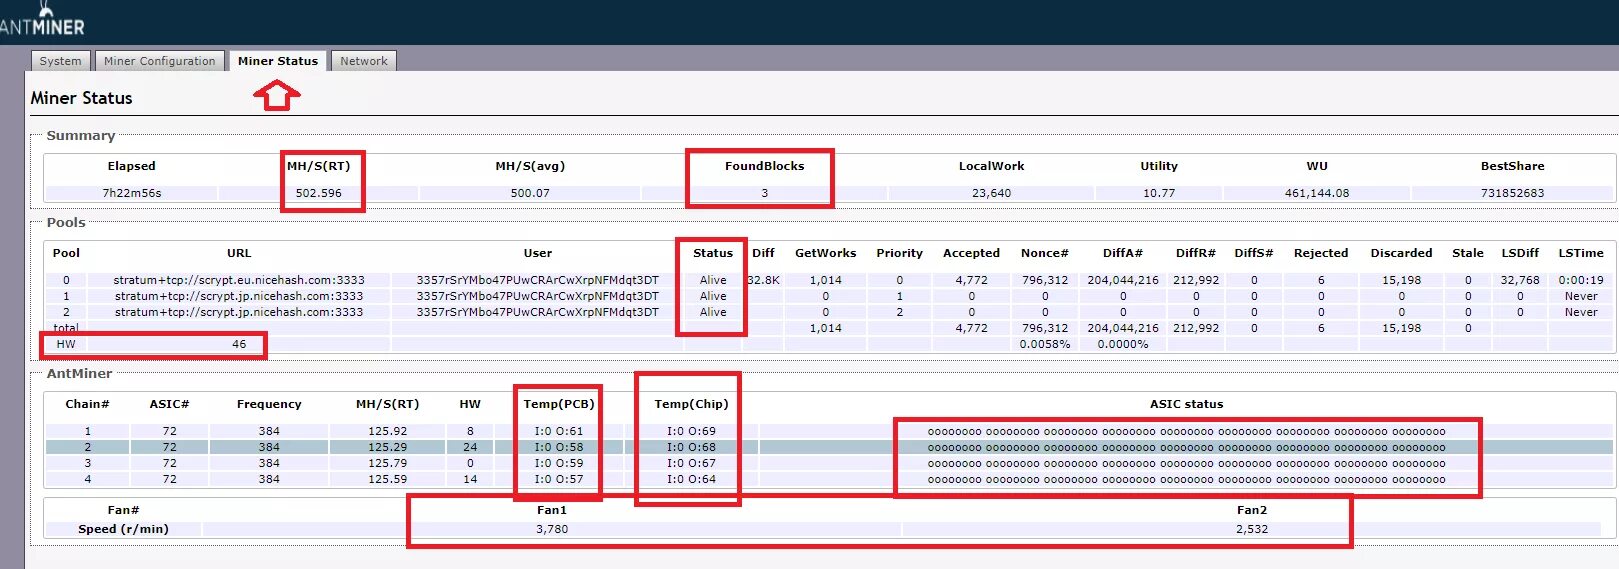This screenshot has width=1619, height=569.
Task: Click the pool 0 user address
Action: pyautogui.click(x=538, y=280)
